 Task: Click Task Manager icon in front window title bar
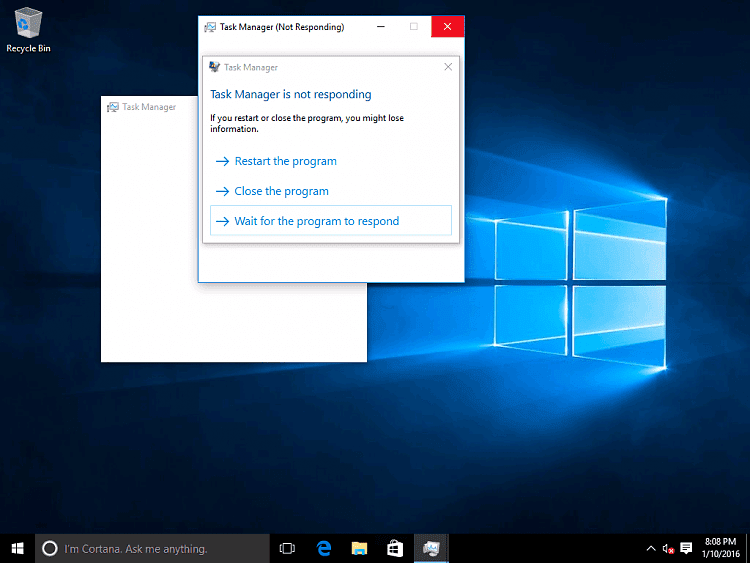click(x=210, y=27)
